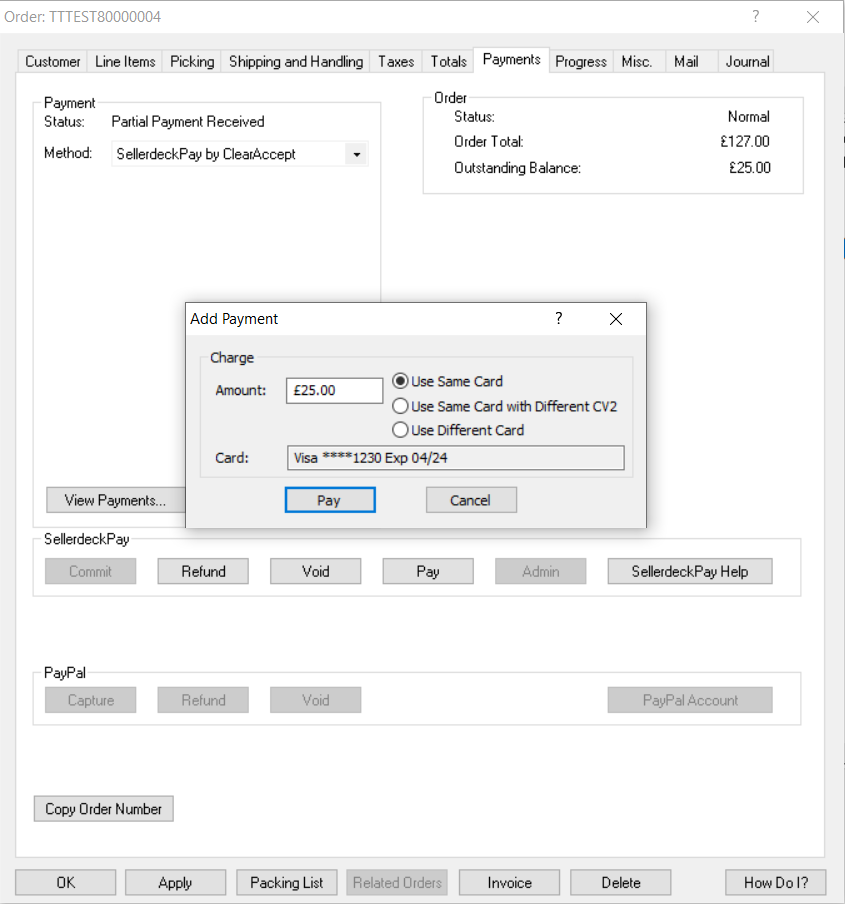Open the Line Items tab
Screen dimensions: 845x904
(x=125, y=61)
